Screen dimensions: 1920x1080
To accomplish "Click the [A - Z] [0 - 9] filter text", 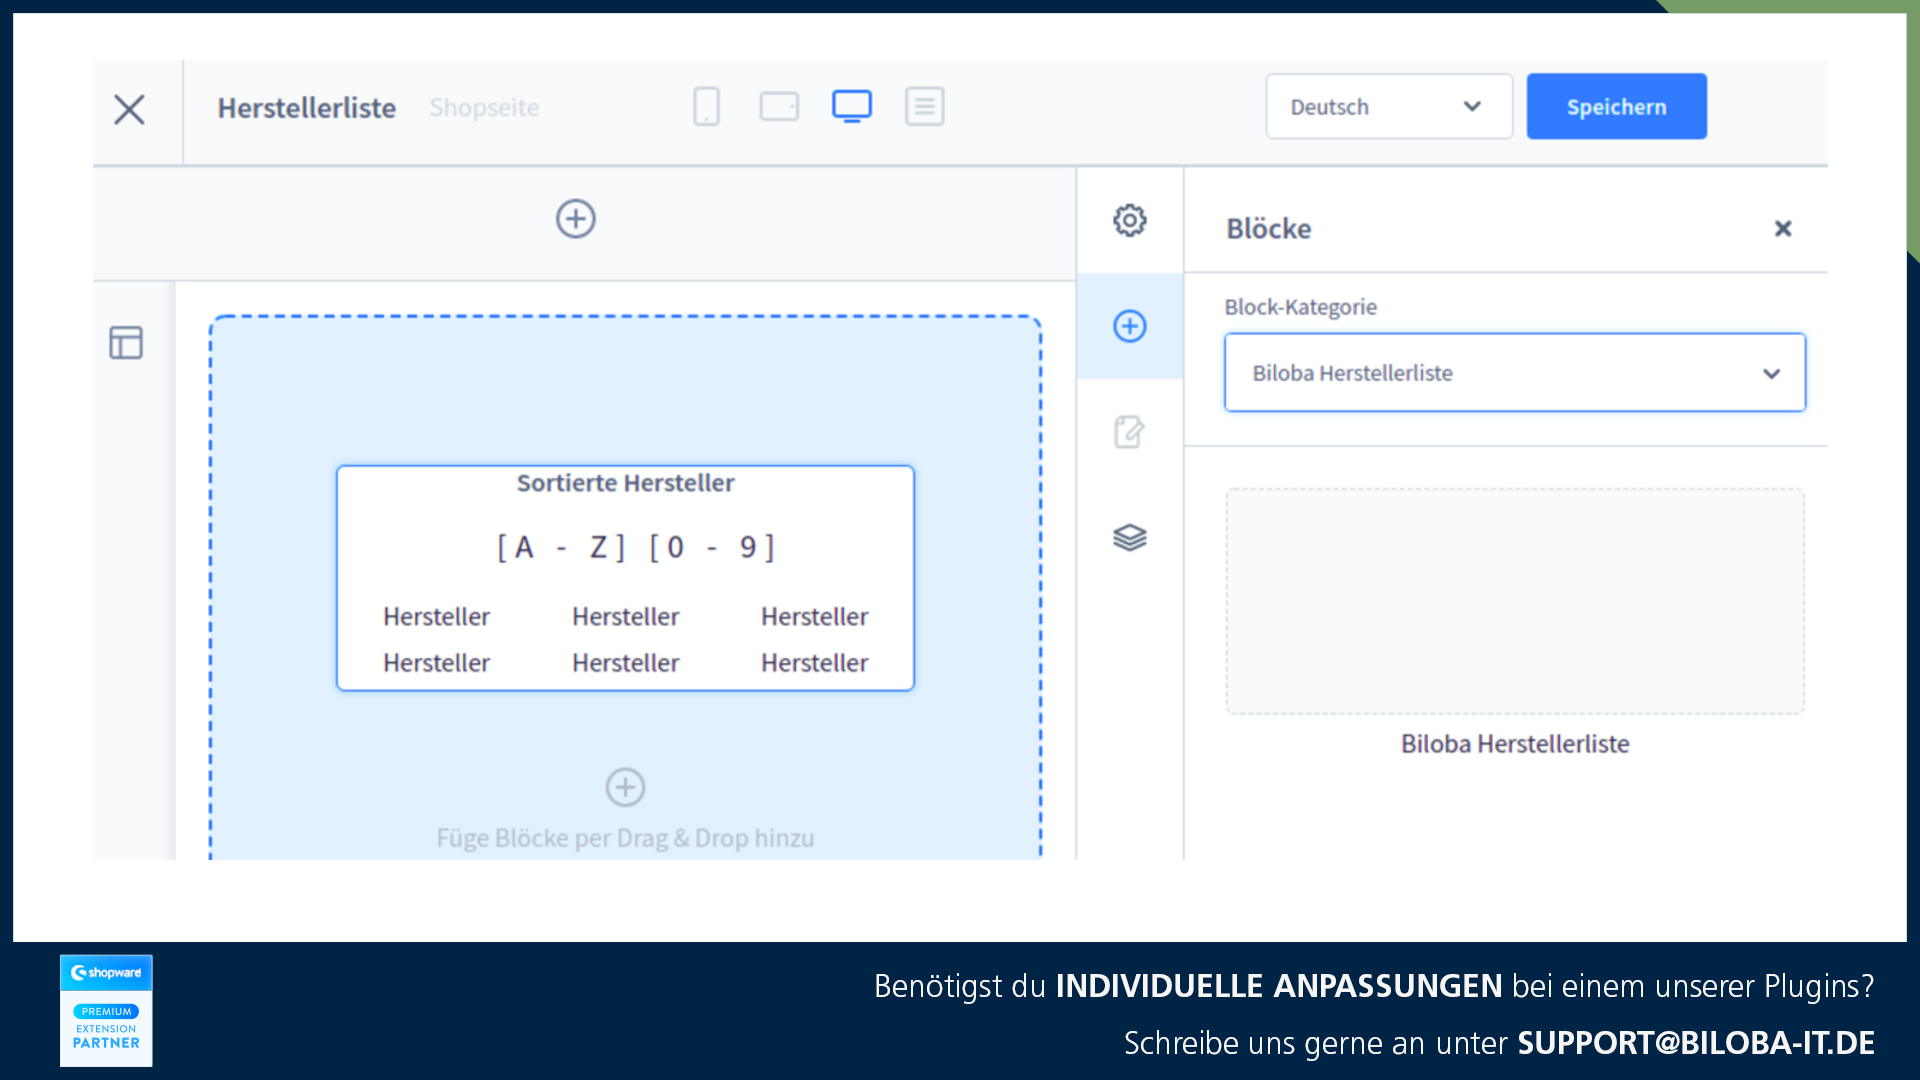I will [636, 547].
